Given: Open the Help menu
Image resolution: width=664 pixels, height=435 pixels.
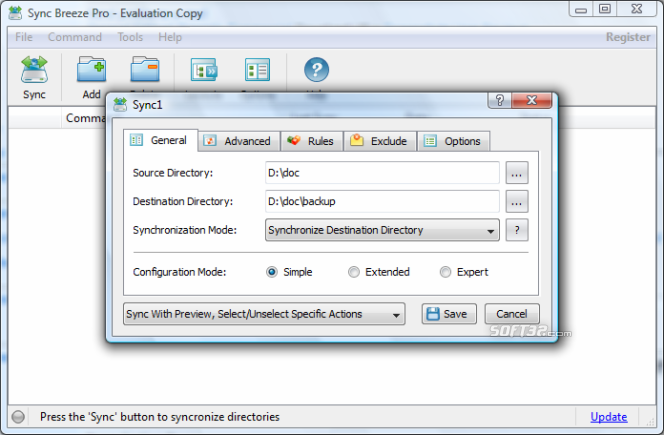Looking at the screenshot, I should click(x=170, y=37).
